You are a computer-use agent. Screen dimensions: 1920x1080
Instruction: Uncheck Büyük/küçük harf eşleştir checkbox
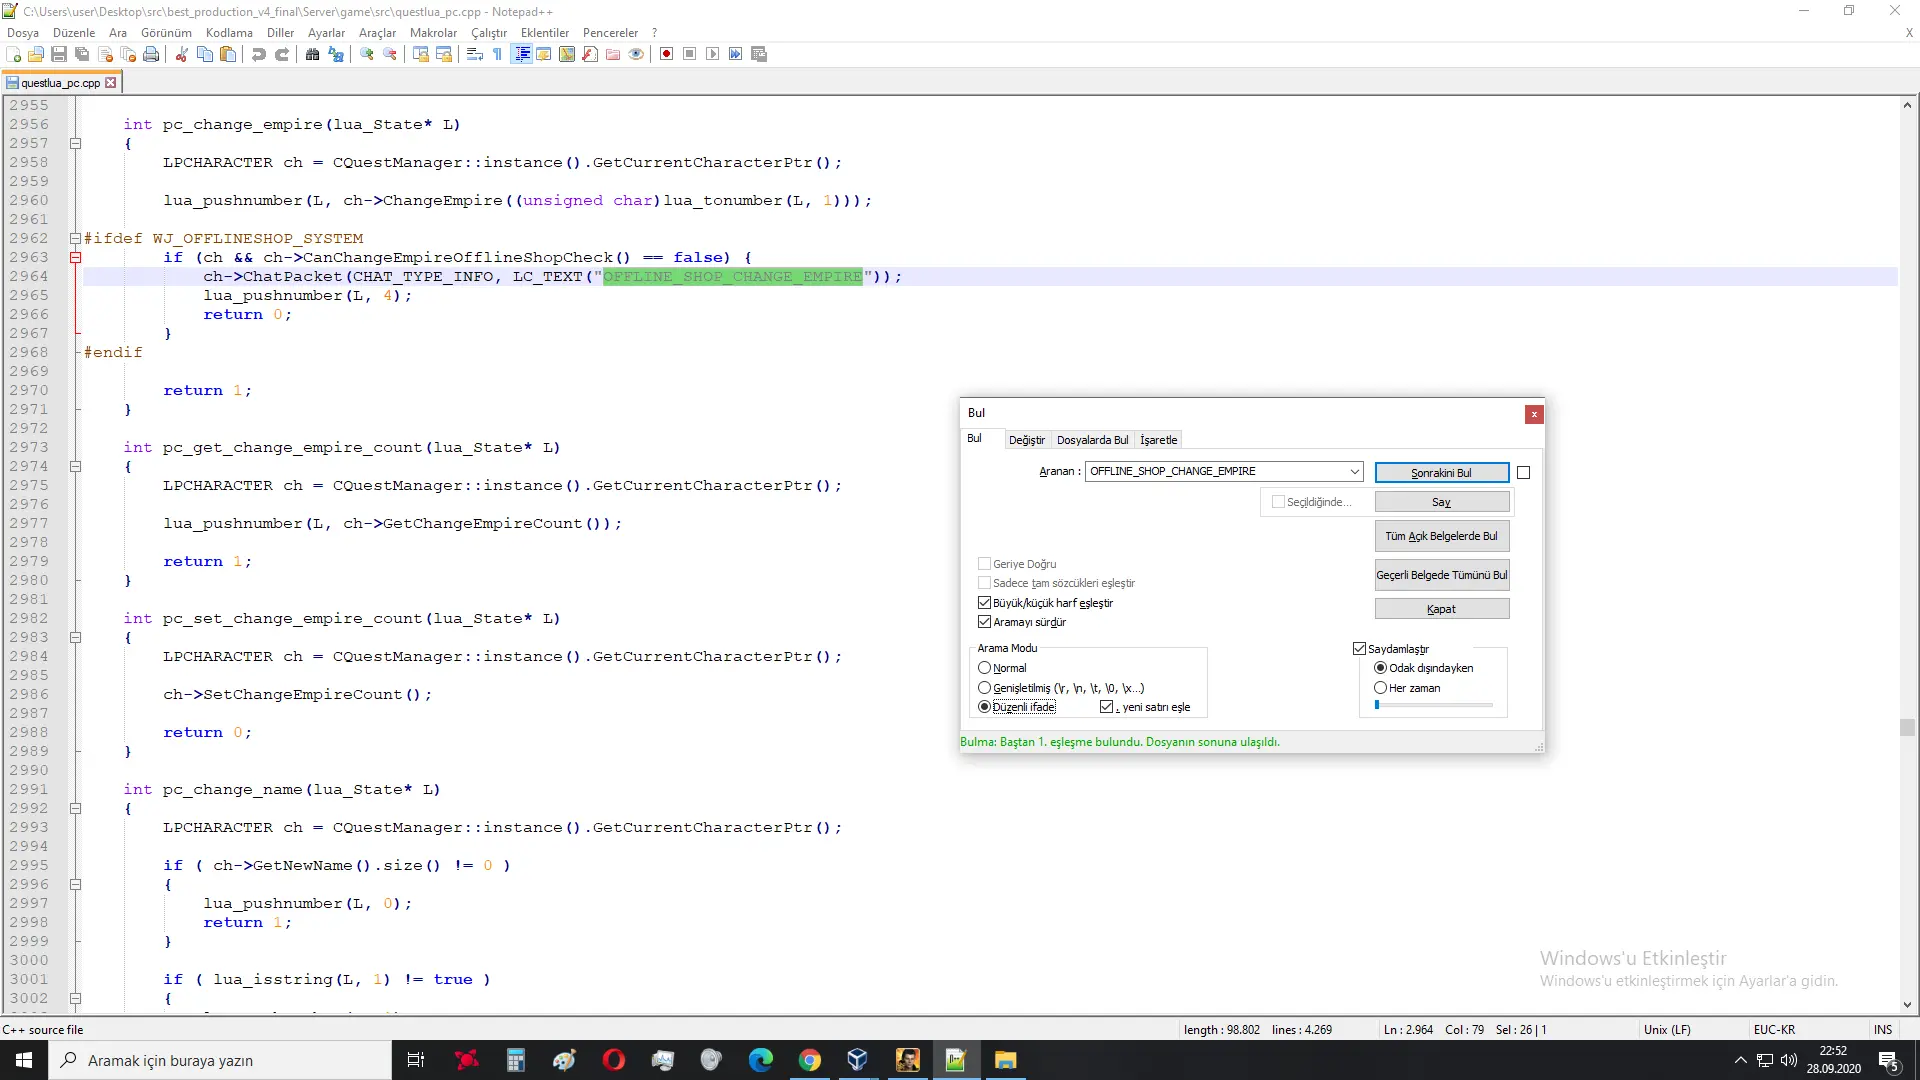pyautogui.click(x=984, y=603)
